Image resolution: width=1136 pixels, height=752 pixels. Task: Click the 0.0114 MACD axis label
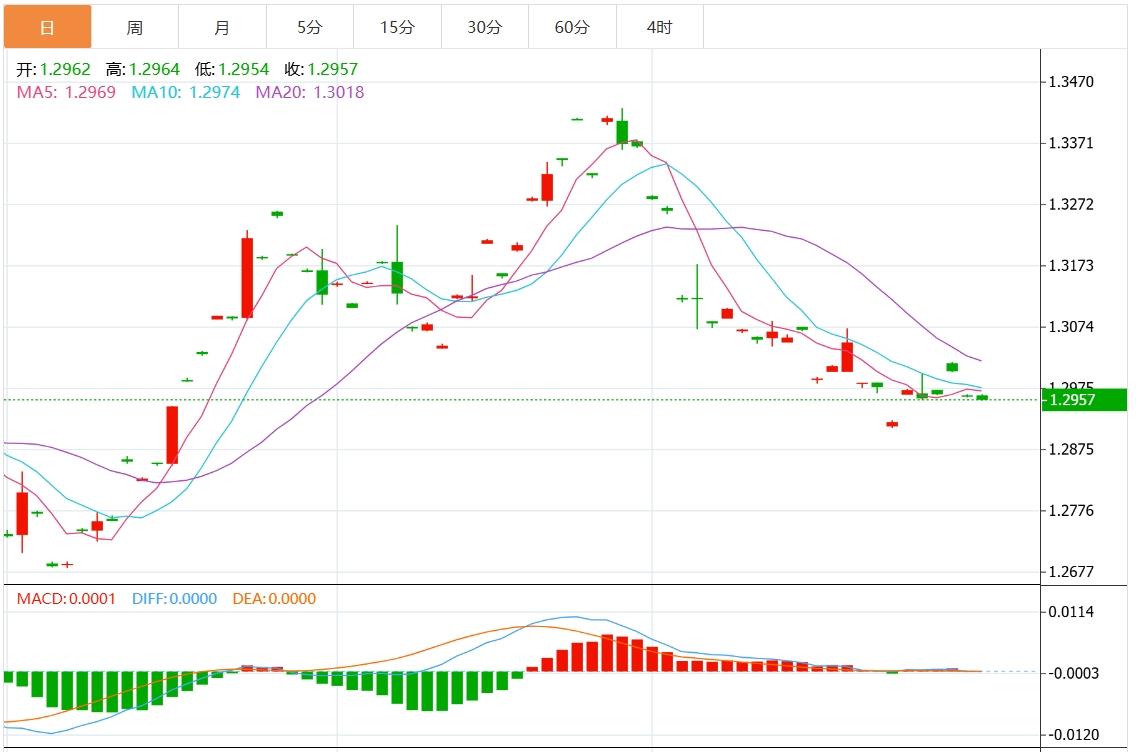1072,612
